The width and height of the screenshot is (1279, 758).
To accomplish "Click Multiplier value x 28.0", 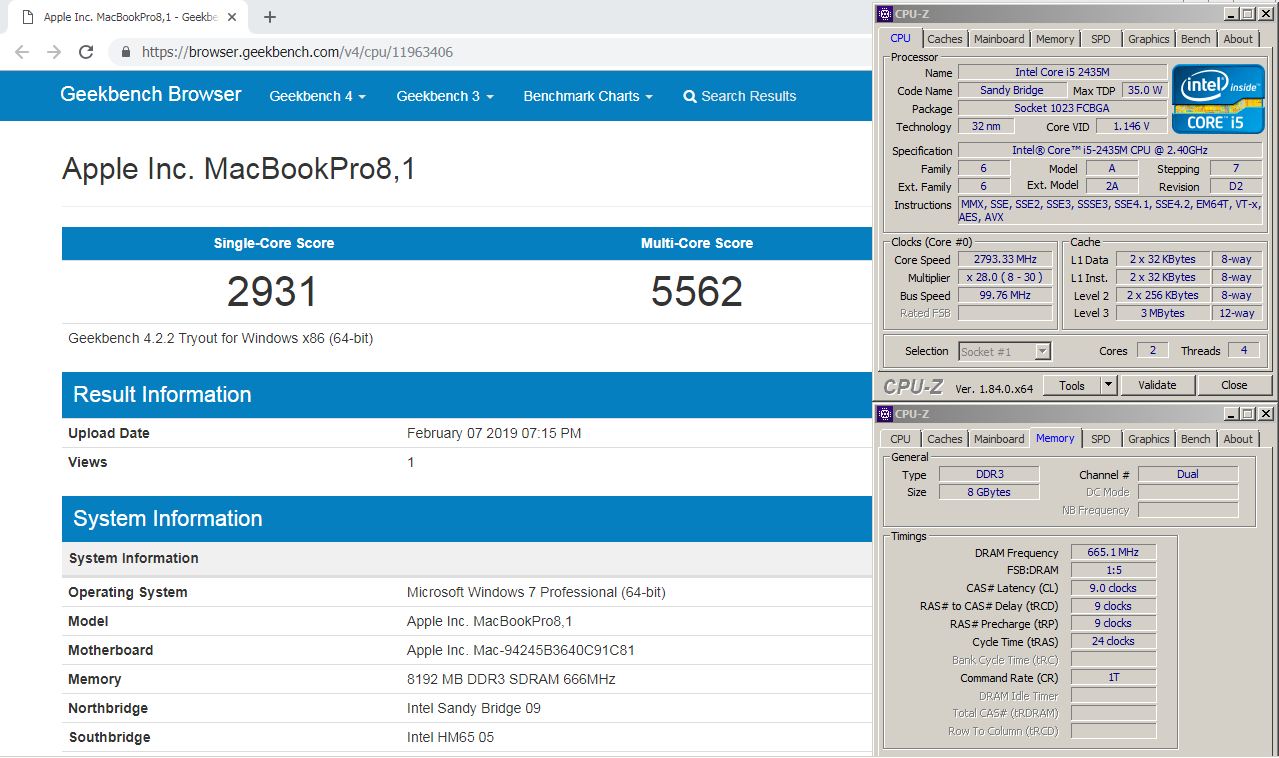I will 1006,277.
